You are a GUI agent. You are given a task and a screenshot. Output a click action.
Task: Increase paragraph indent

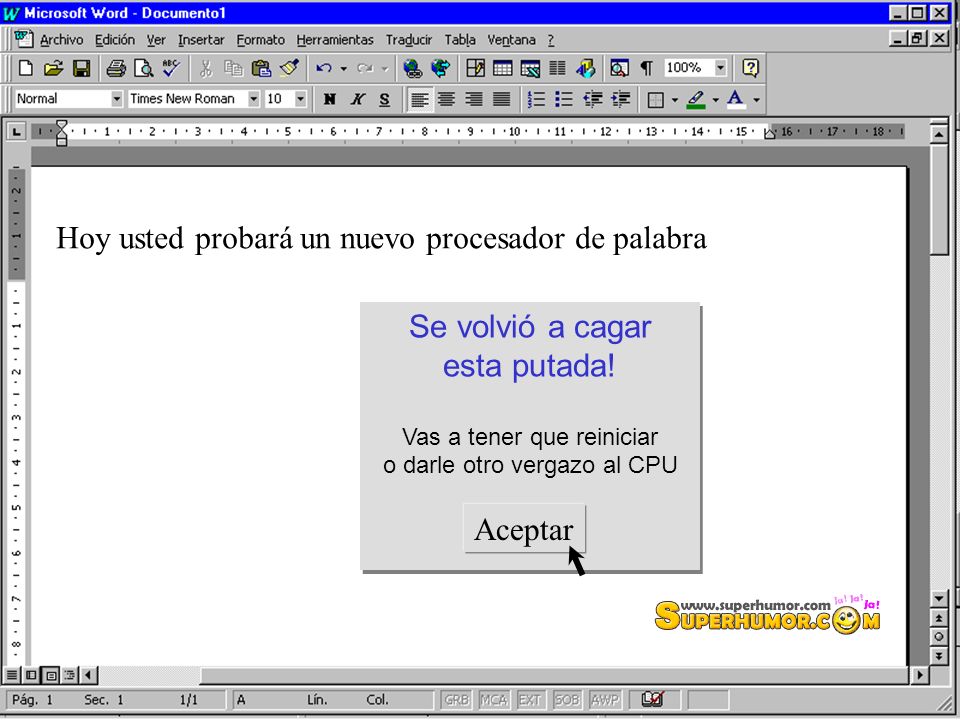620,99
